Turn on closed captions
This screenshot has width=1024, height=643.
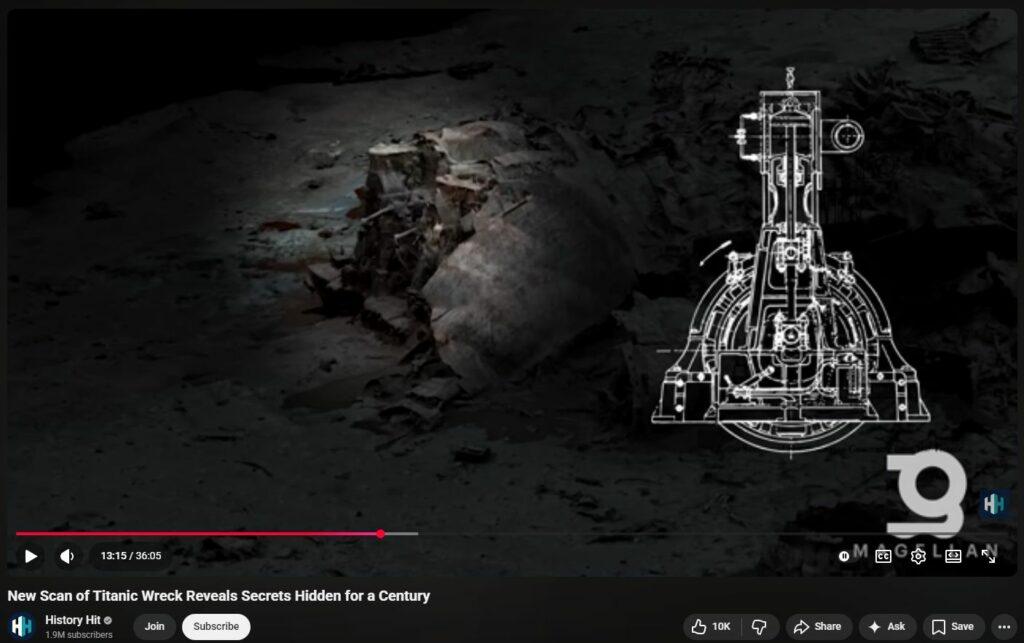point(883,556)
